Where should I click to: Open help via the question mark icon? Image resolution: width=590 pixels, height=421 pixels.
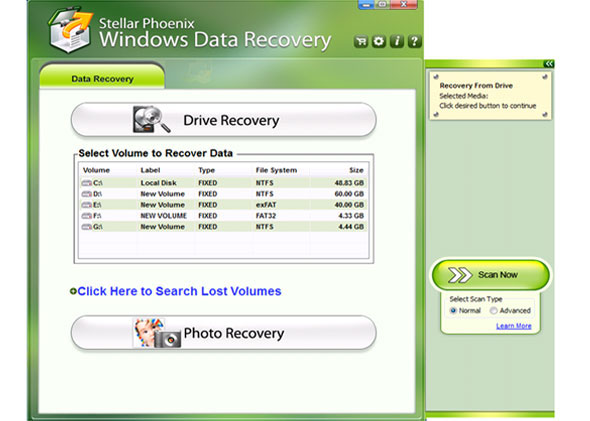414,41
